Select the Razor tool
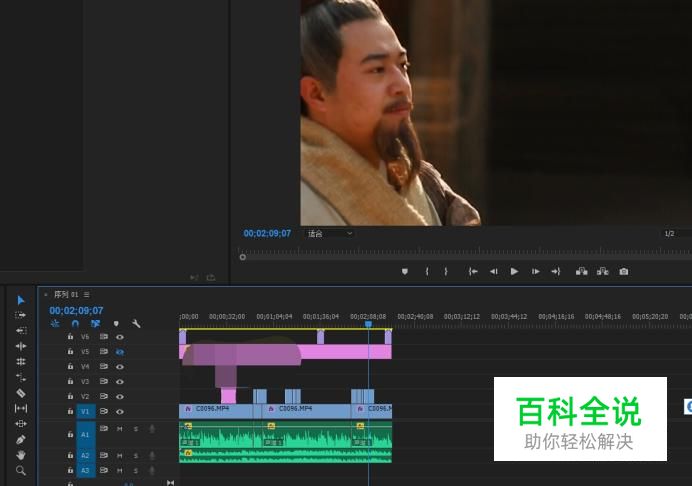Screen dimensions: 692x486 click(x=21, y=393)
